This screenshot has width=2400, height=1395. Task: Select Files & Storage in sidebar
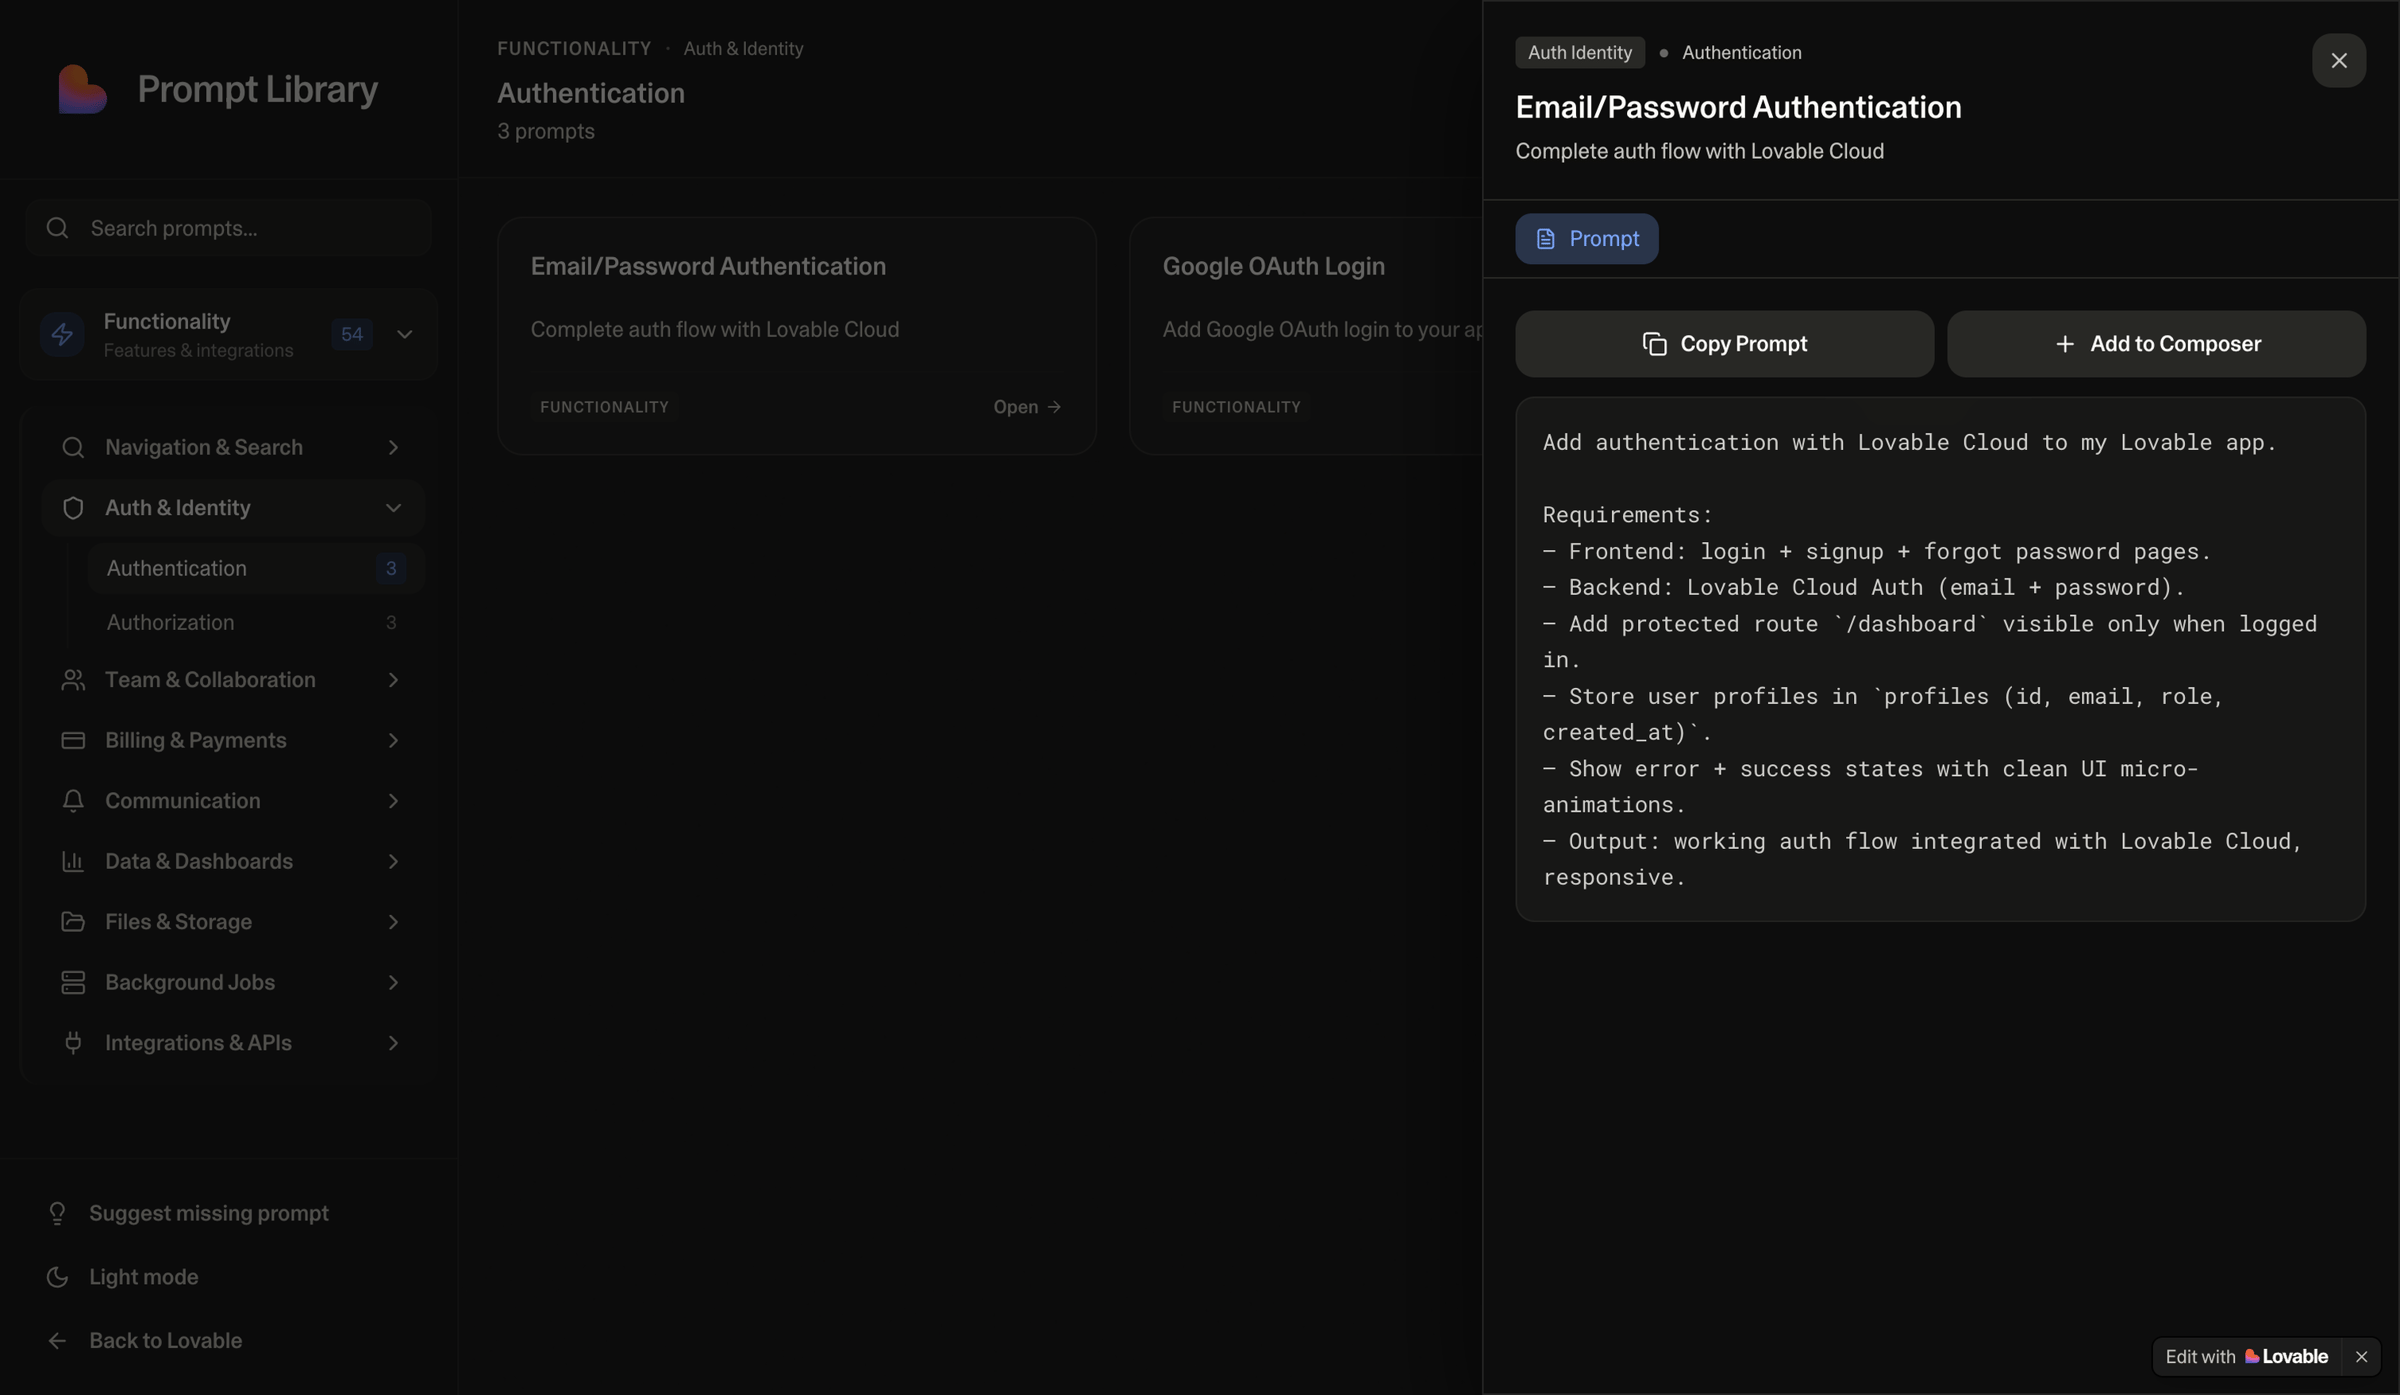pos(233,922)
